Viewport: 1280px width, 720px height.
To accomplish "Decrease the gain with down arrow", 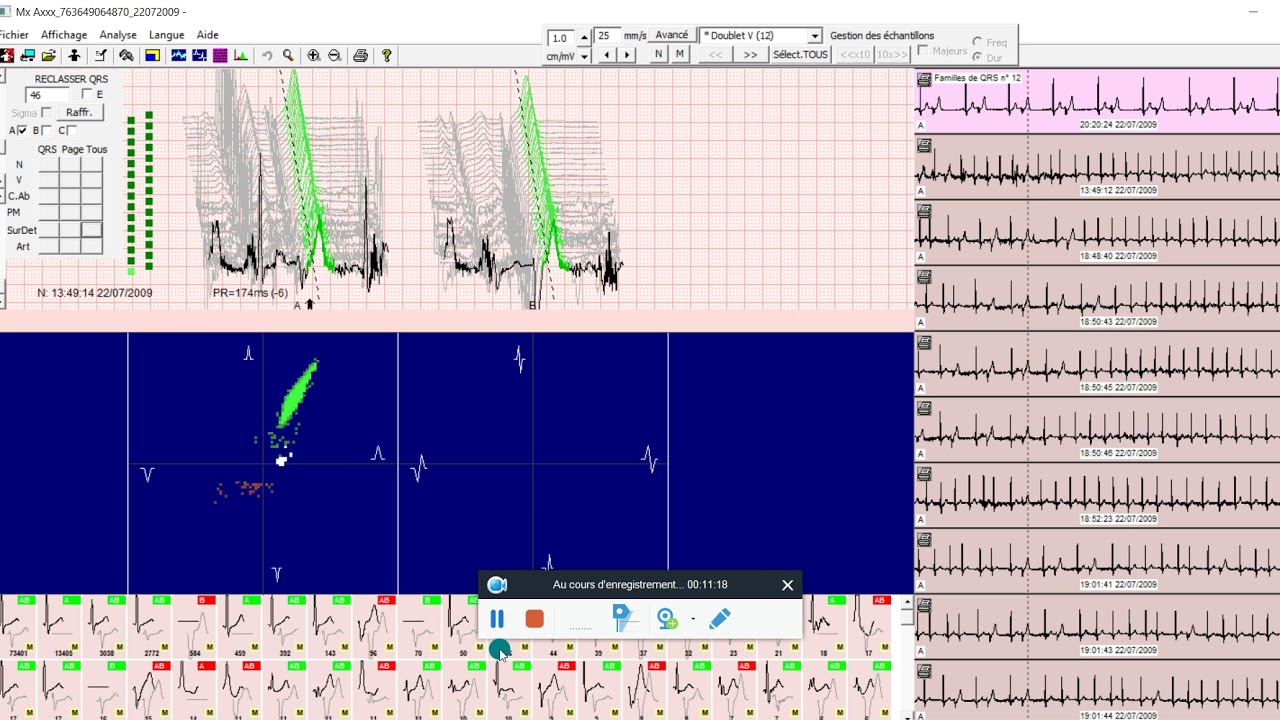I will 584,55.
